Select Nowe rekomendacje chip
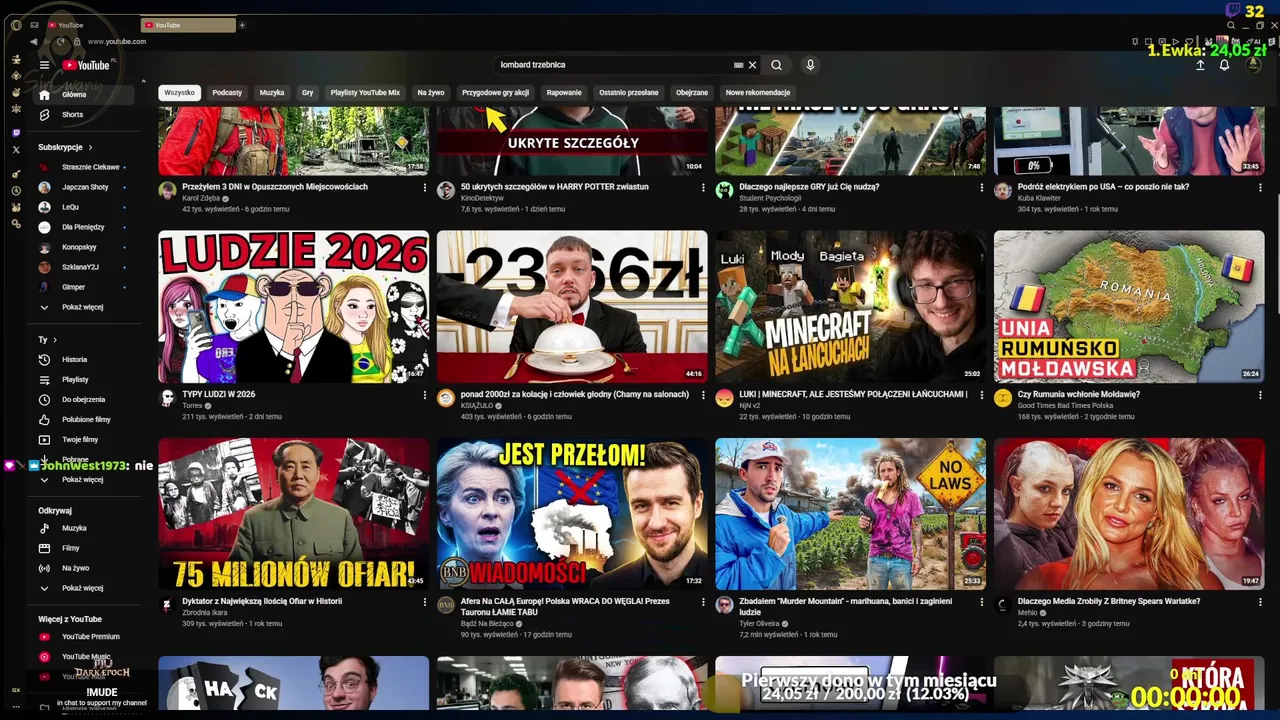 pyautogui.click(x=758, y=93)
